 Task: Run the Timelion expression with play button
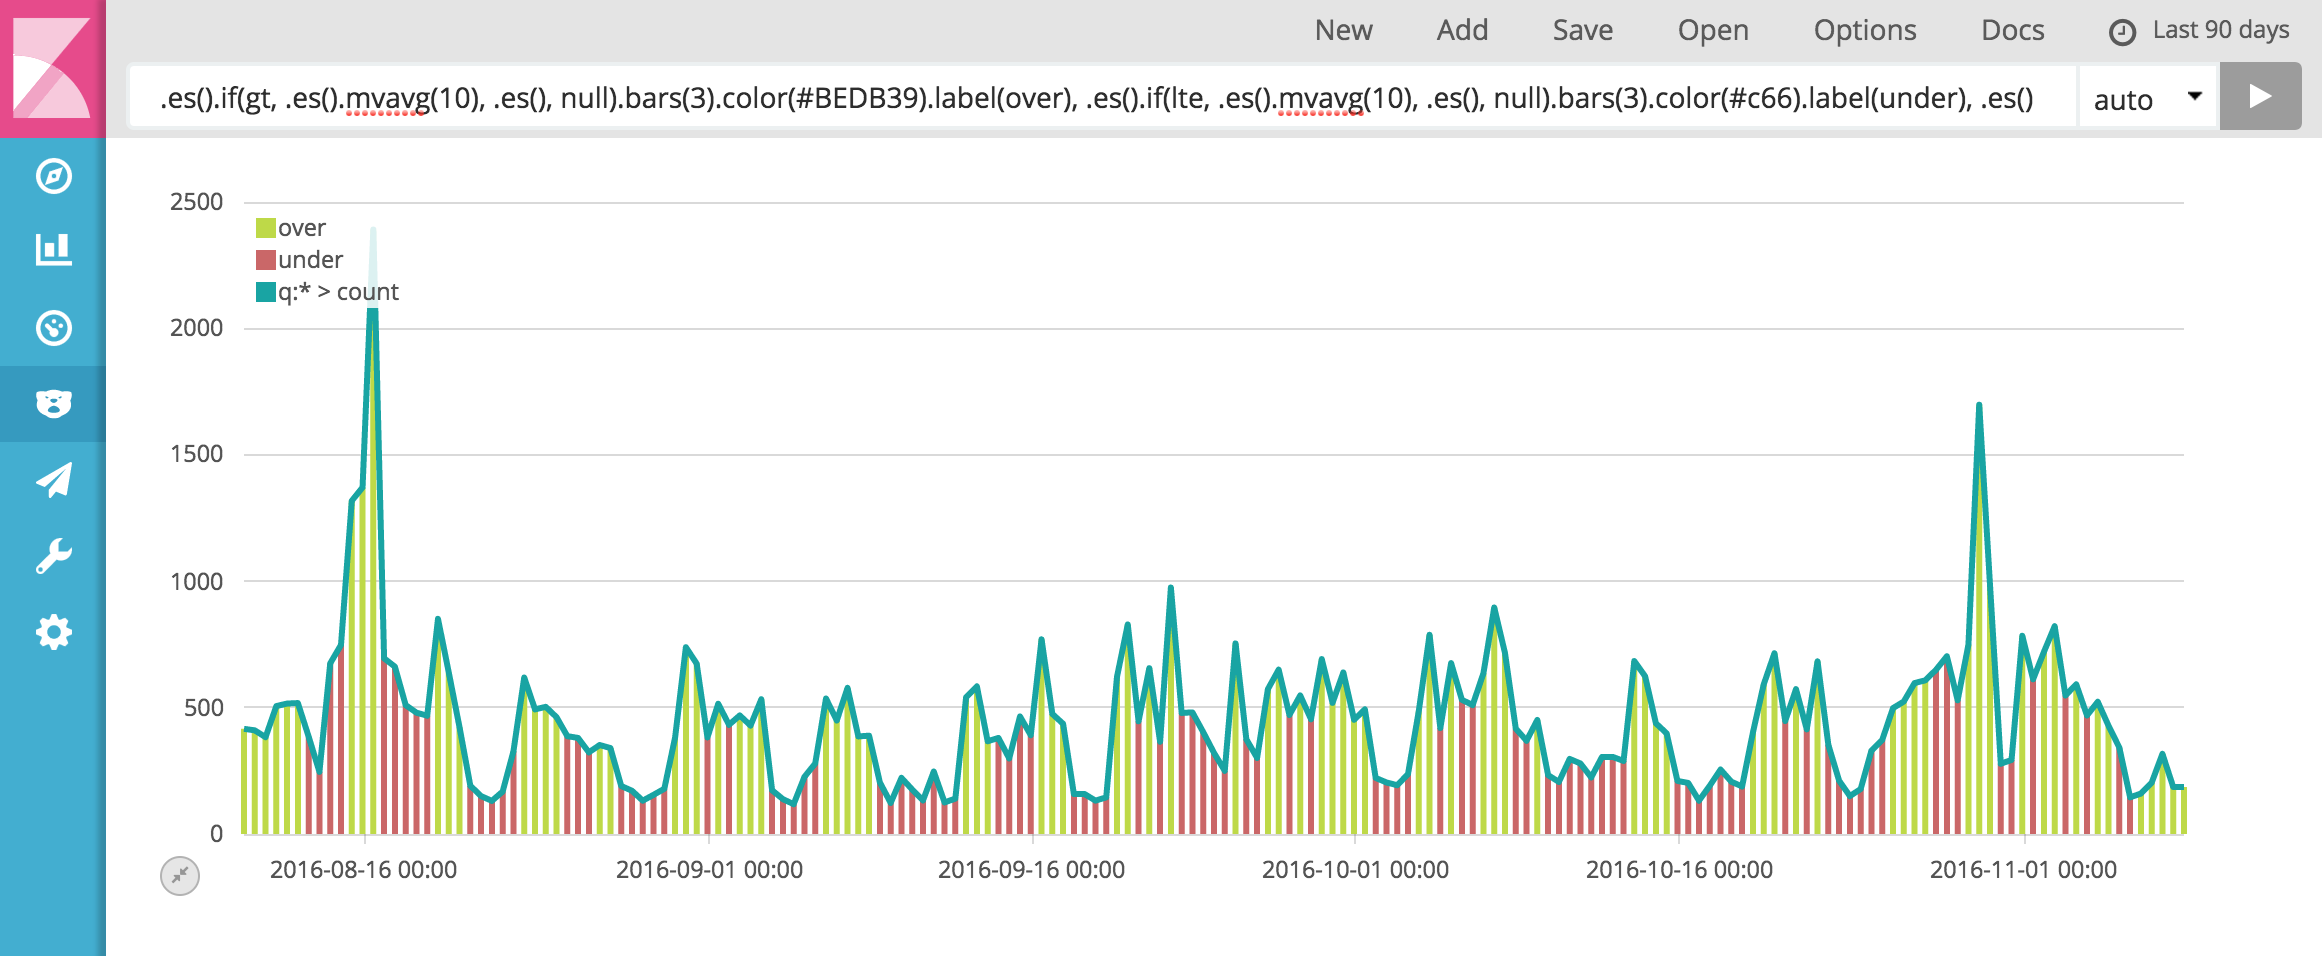2260,97
